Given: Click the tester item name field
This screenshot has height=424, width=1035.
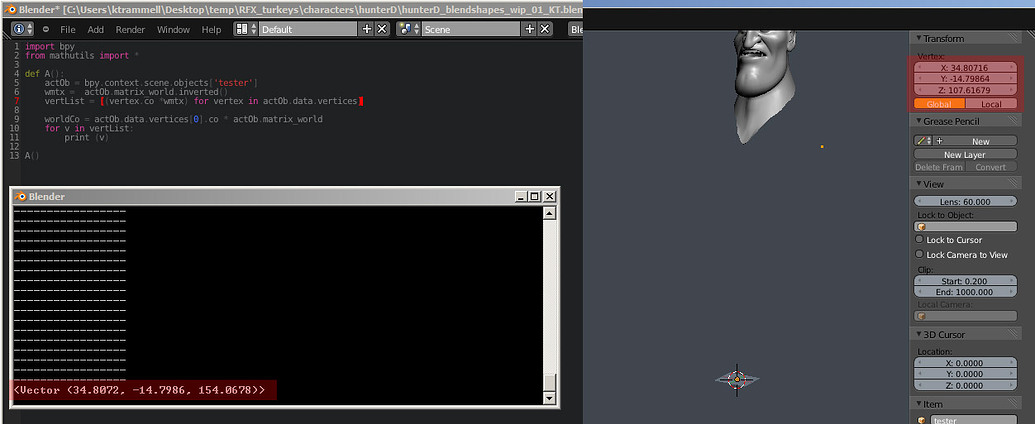Looking at the screenshot, I should click(x=974, y=420).
